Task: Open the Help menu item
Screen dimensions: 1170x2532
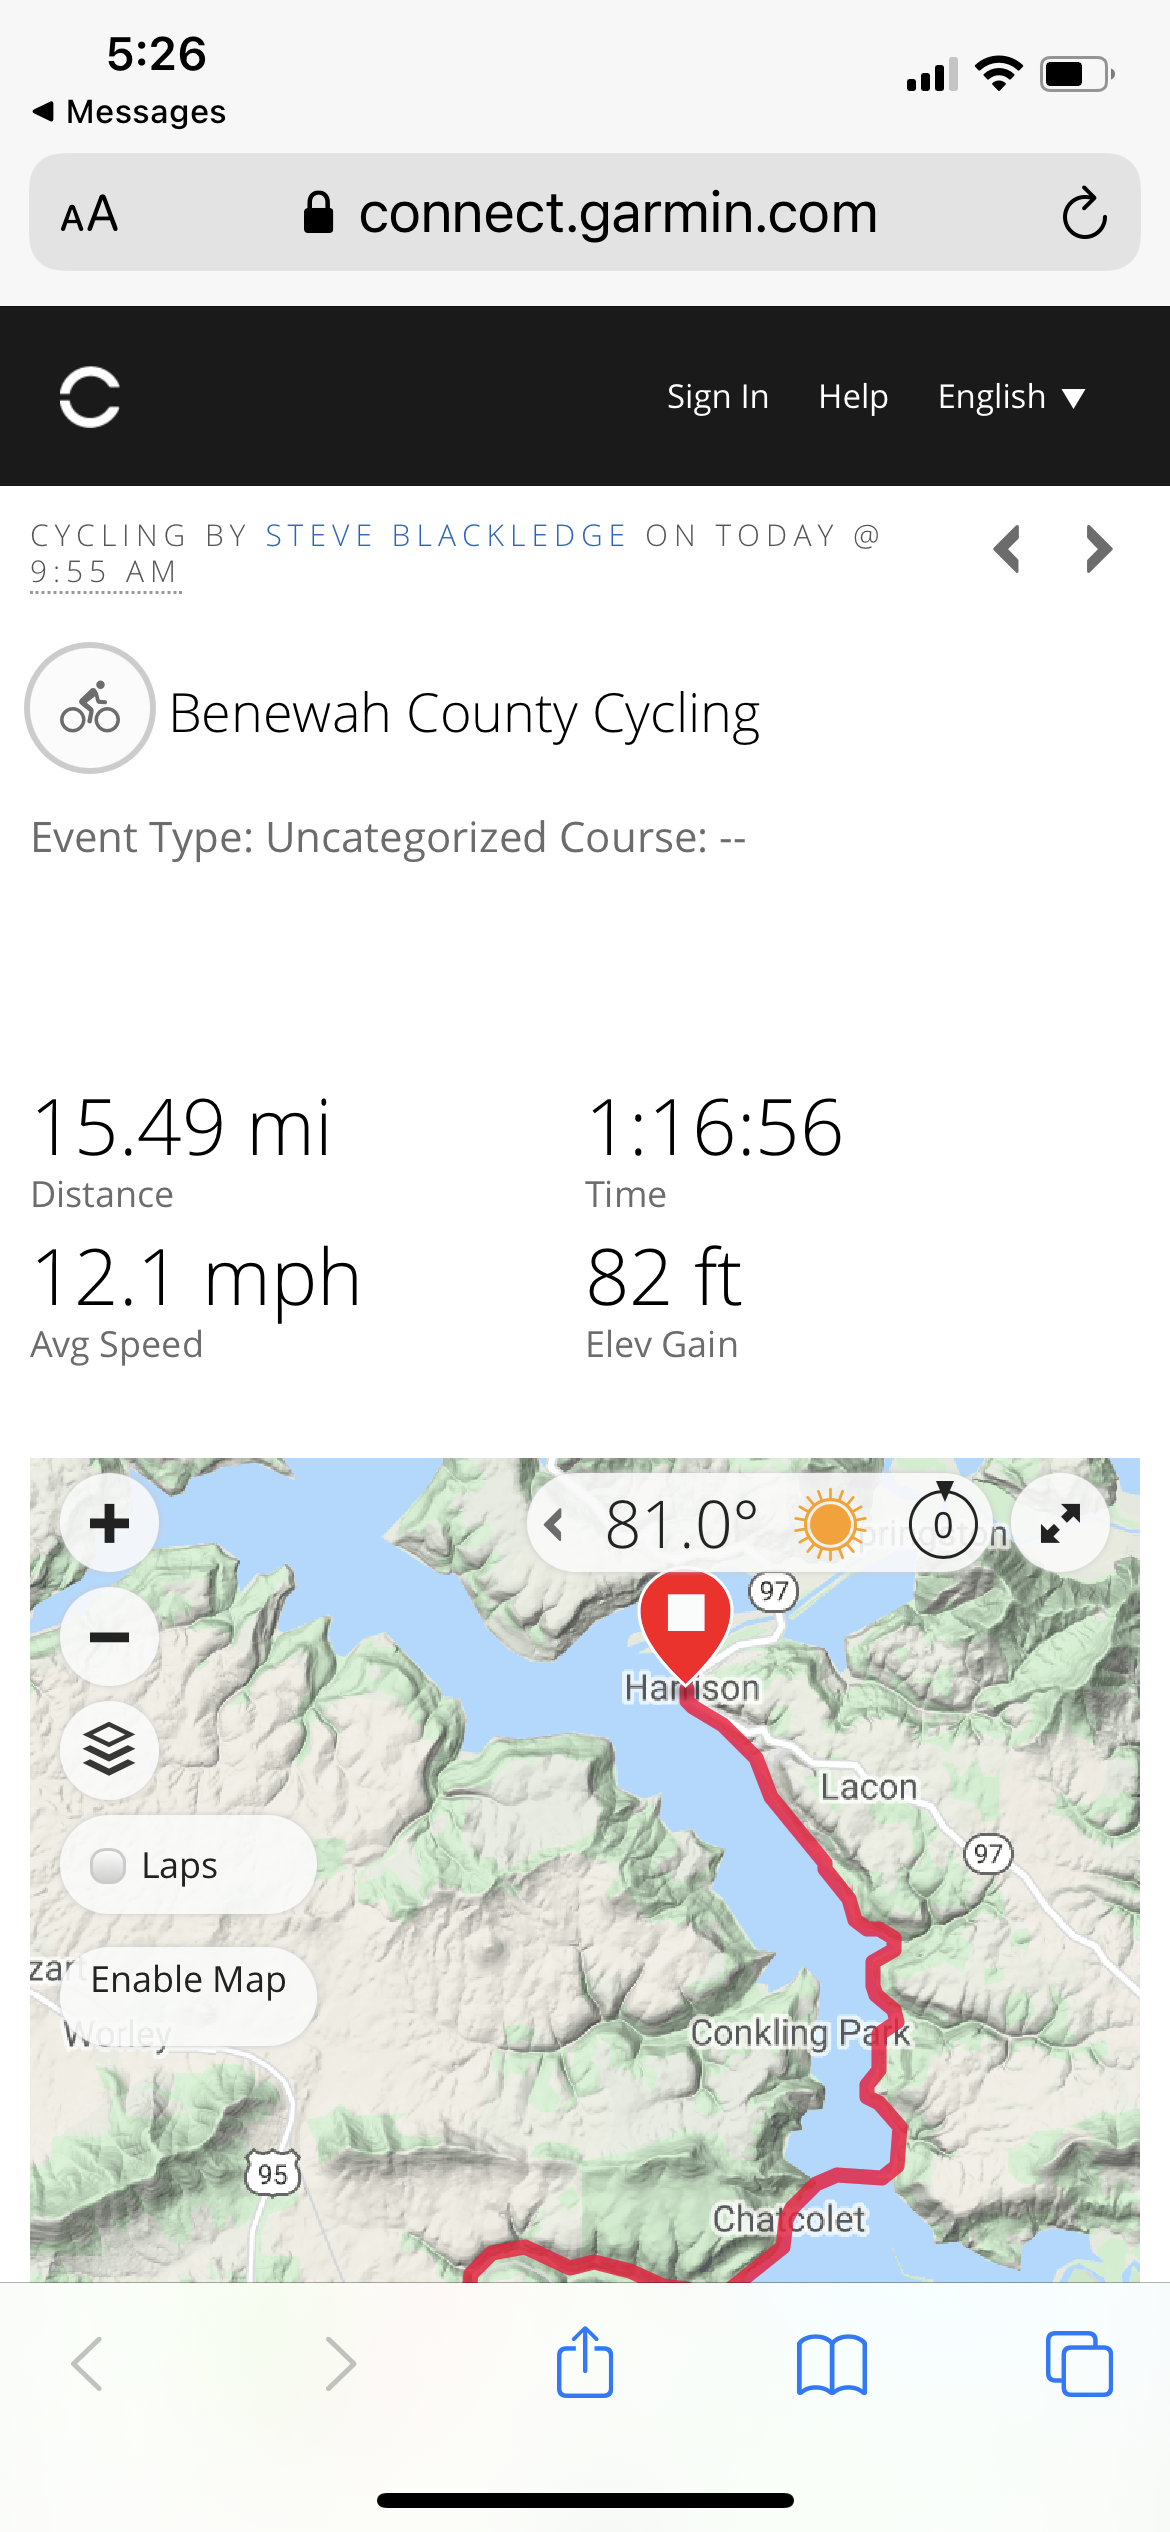Action: [853, 397]
